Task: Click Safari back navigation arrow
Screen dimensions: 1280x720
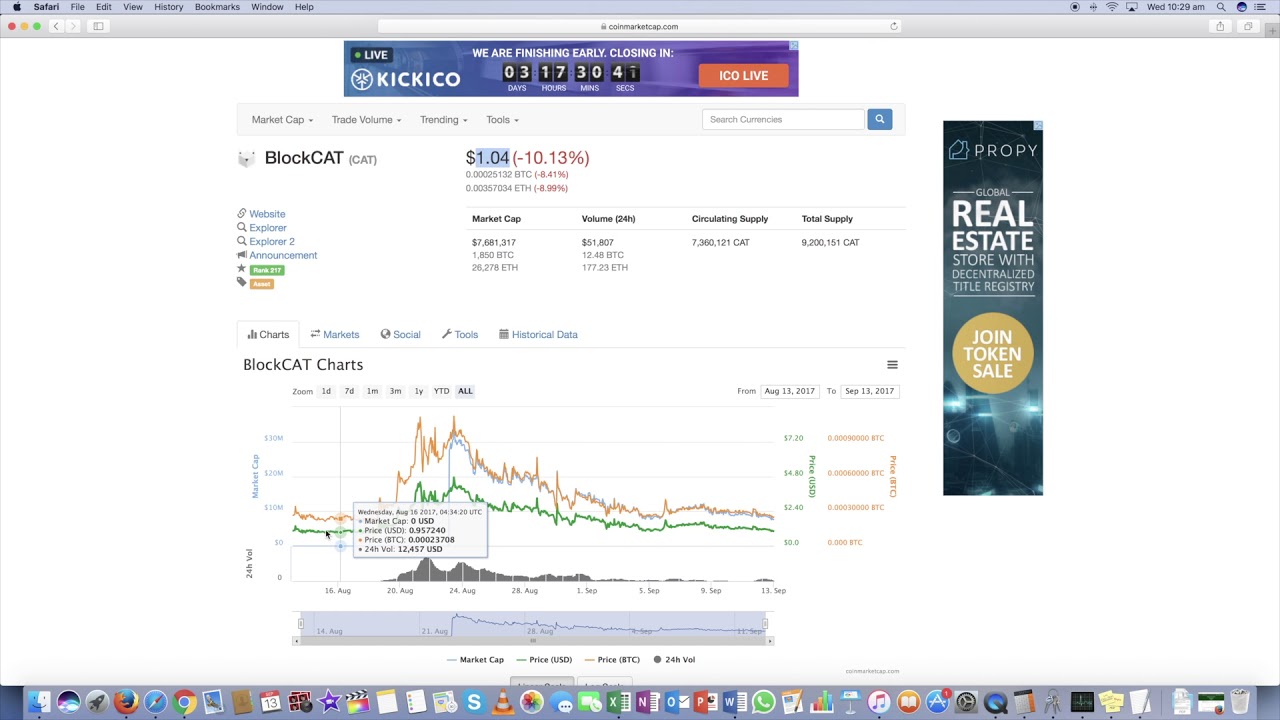Action: [x=56, y=26]
